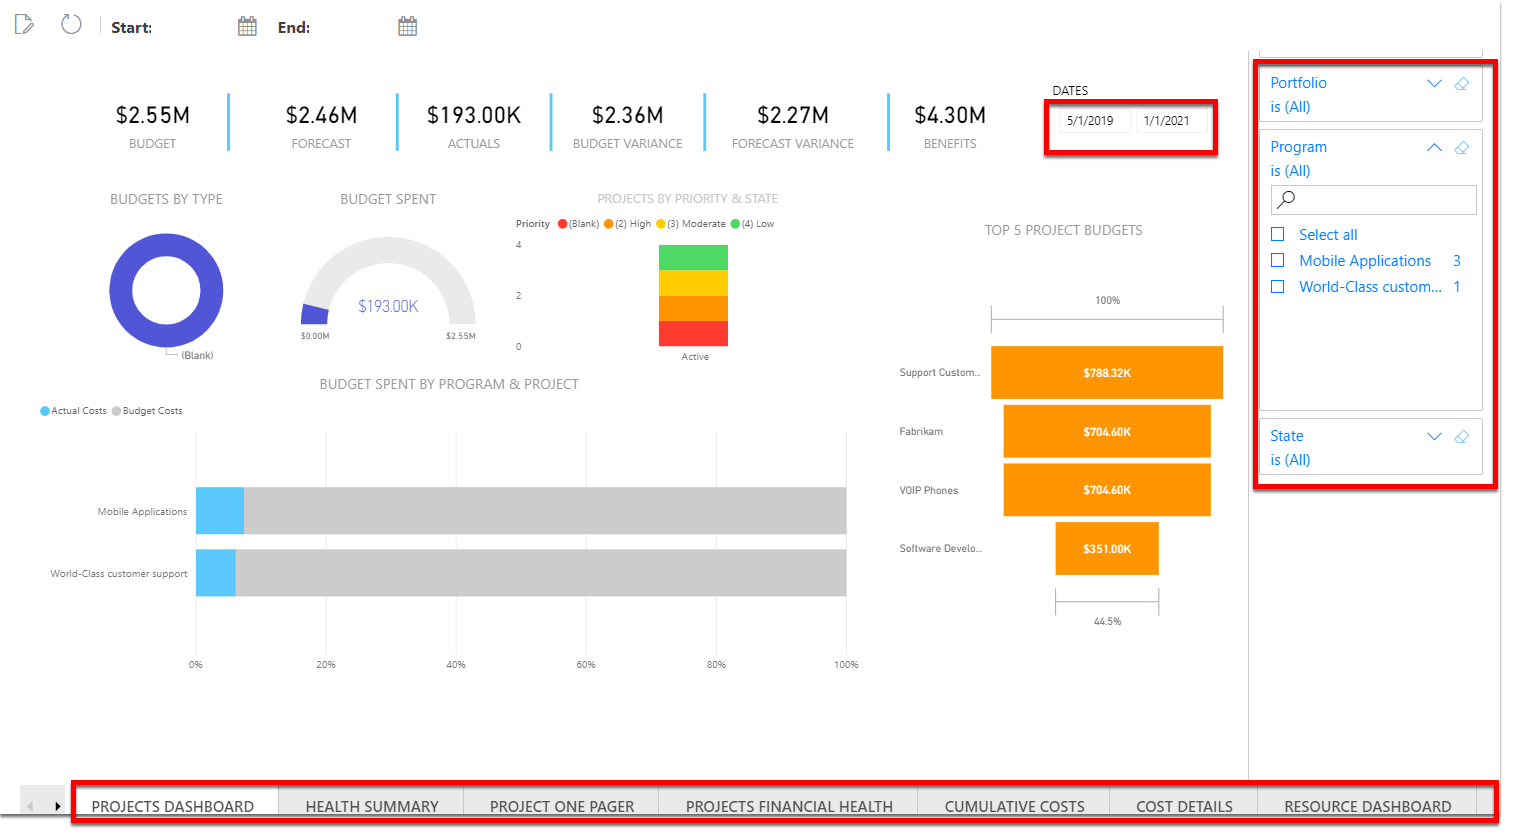
Task: Switch to Projects Financial Health tab
Action: (x=789, y=805)
